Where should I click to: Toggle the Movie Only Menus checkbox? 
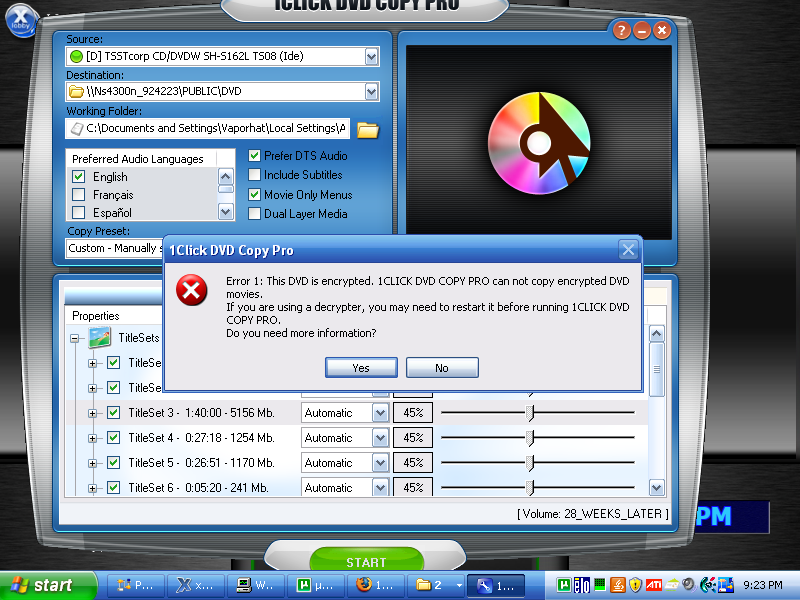click(255, 195)
